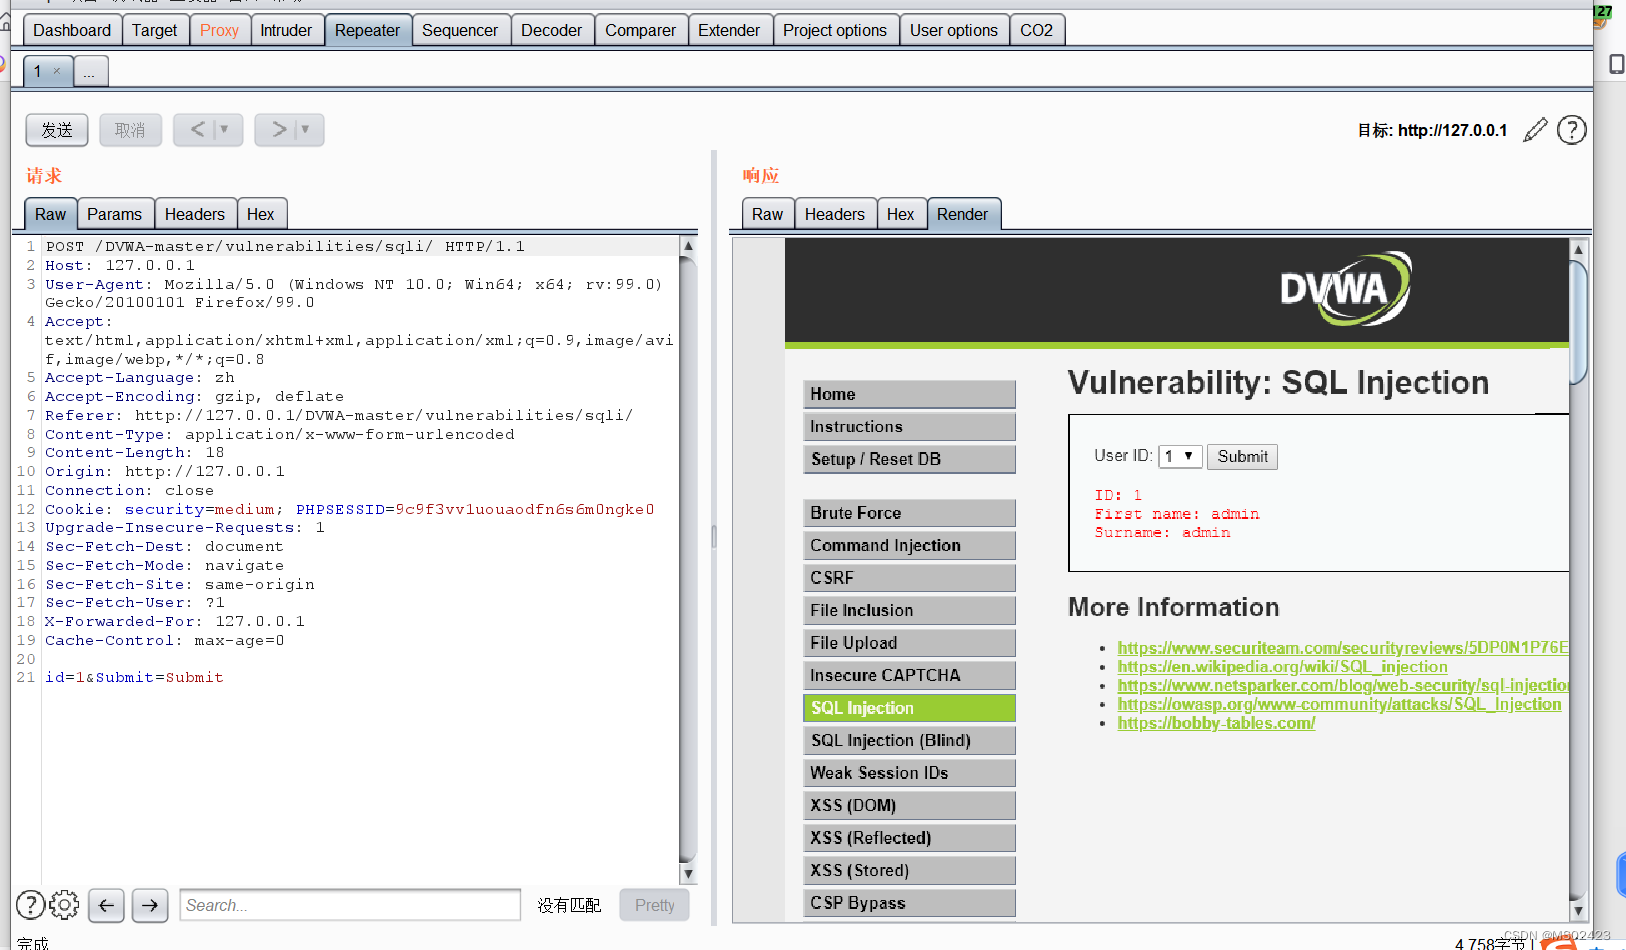Click the request editor scrollbar down arrow
This screenshot has height=950, width=1626.
point(688,874)
